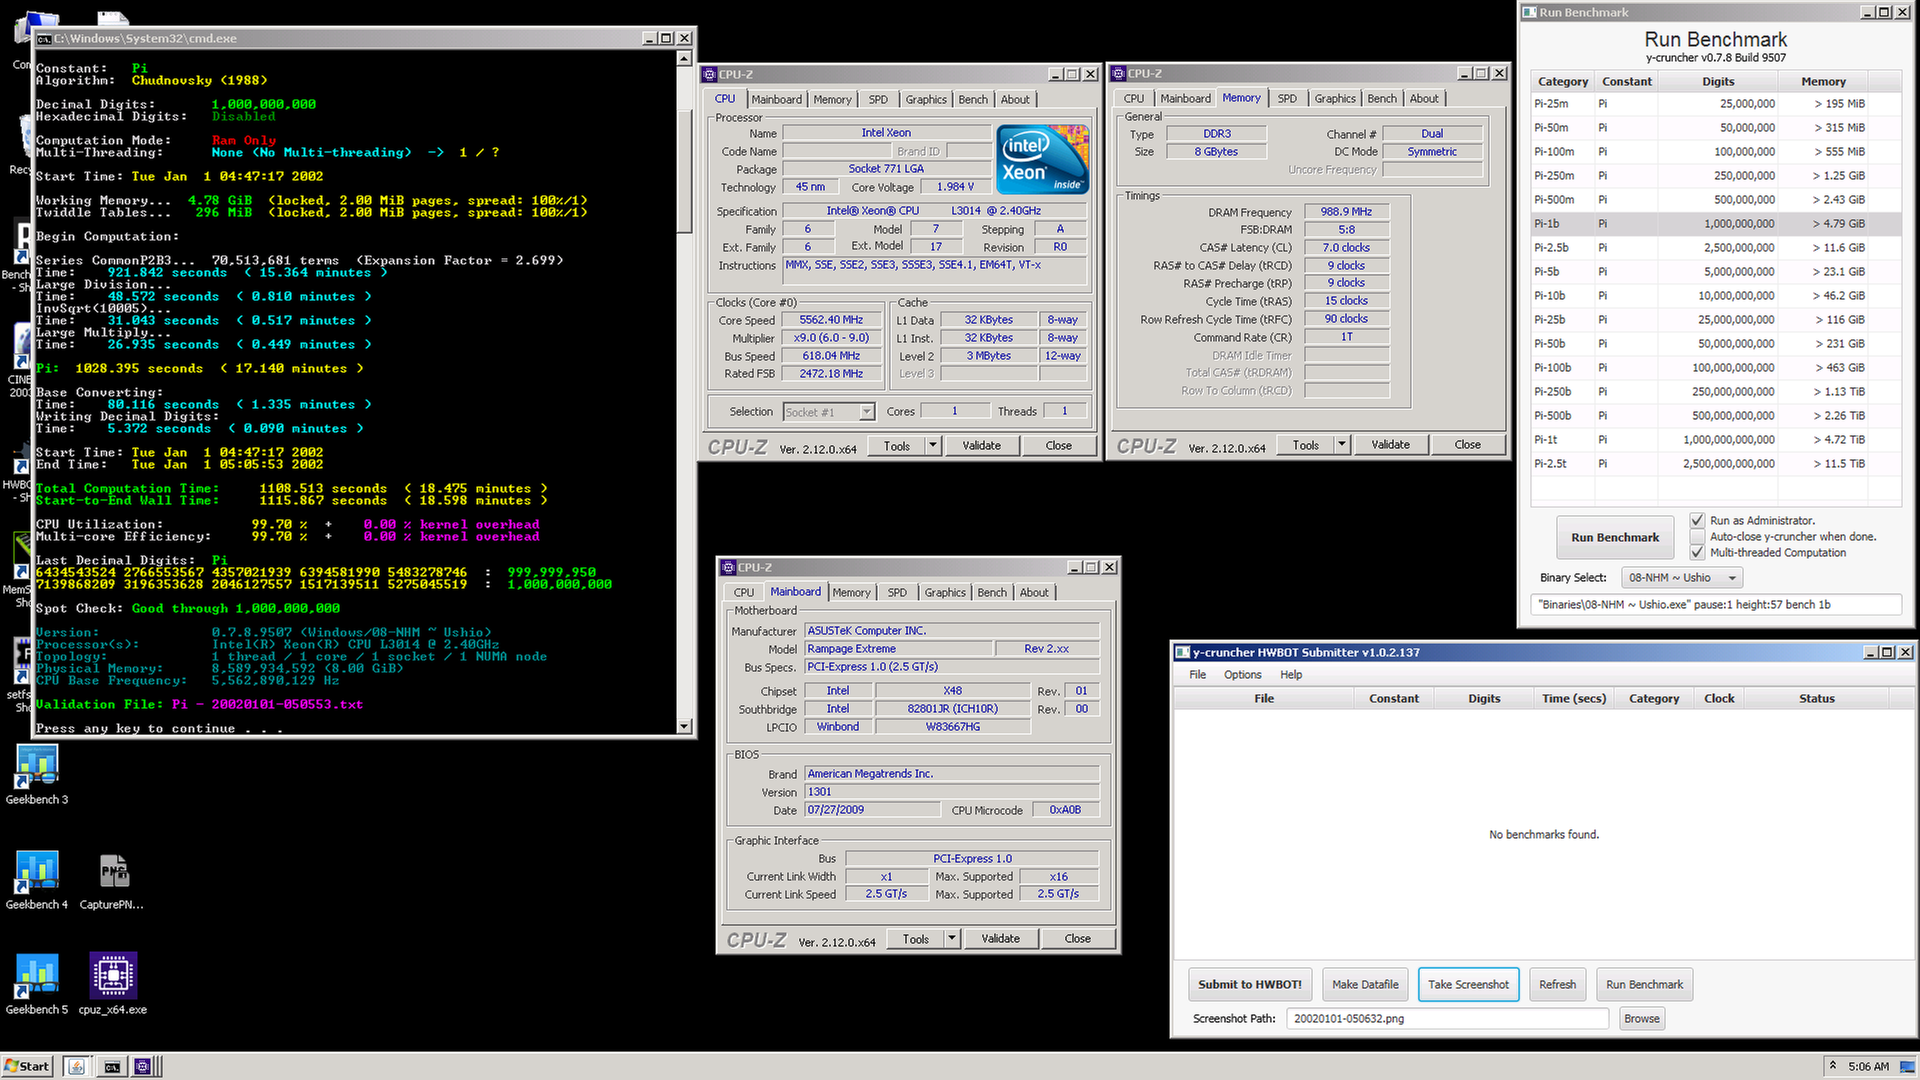
Task: Click the Run Benchmark window title icon
Action: coord(1530,12)
